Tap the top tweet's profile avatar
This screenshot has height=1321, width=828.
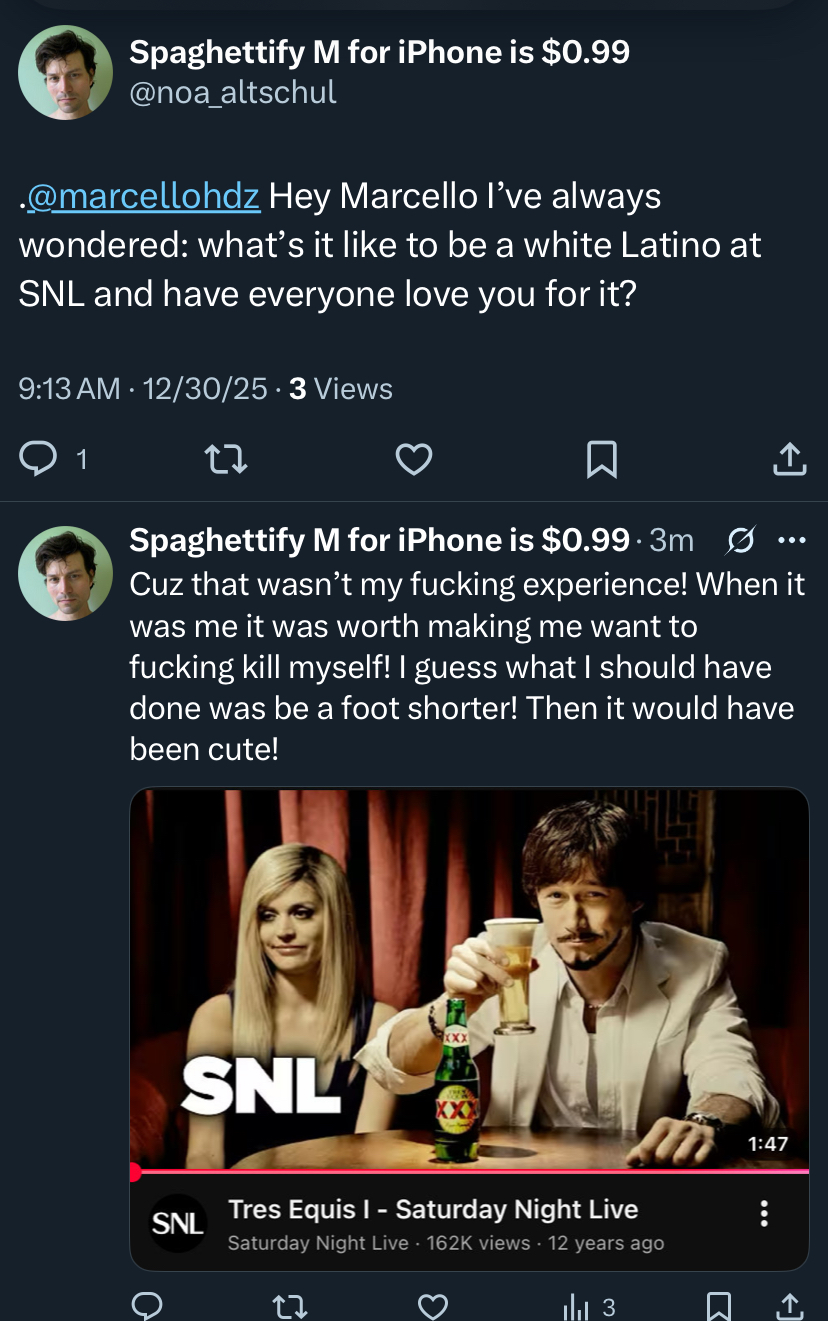pos(66,72)
